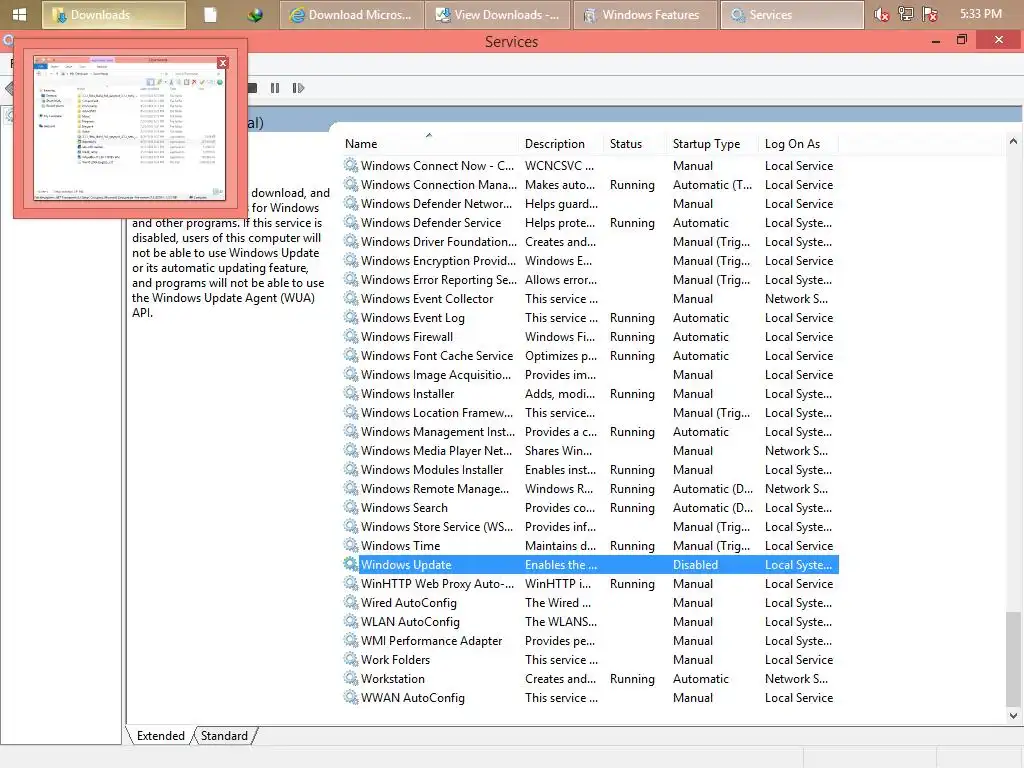
Task: Select the Windows Connect Now service row
Action: pyautogui.click(x=590, y=166)
